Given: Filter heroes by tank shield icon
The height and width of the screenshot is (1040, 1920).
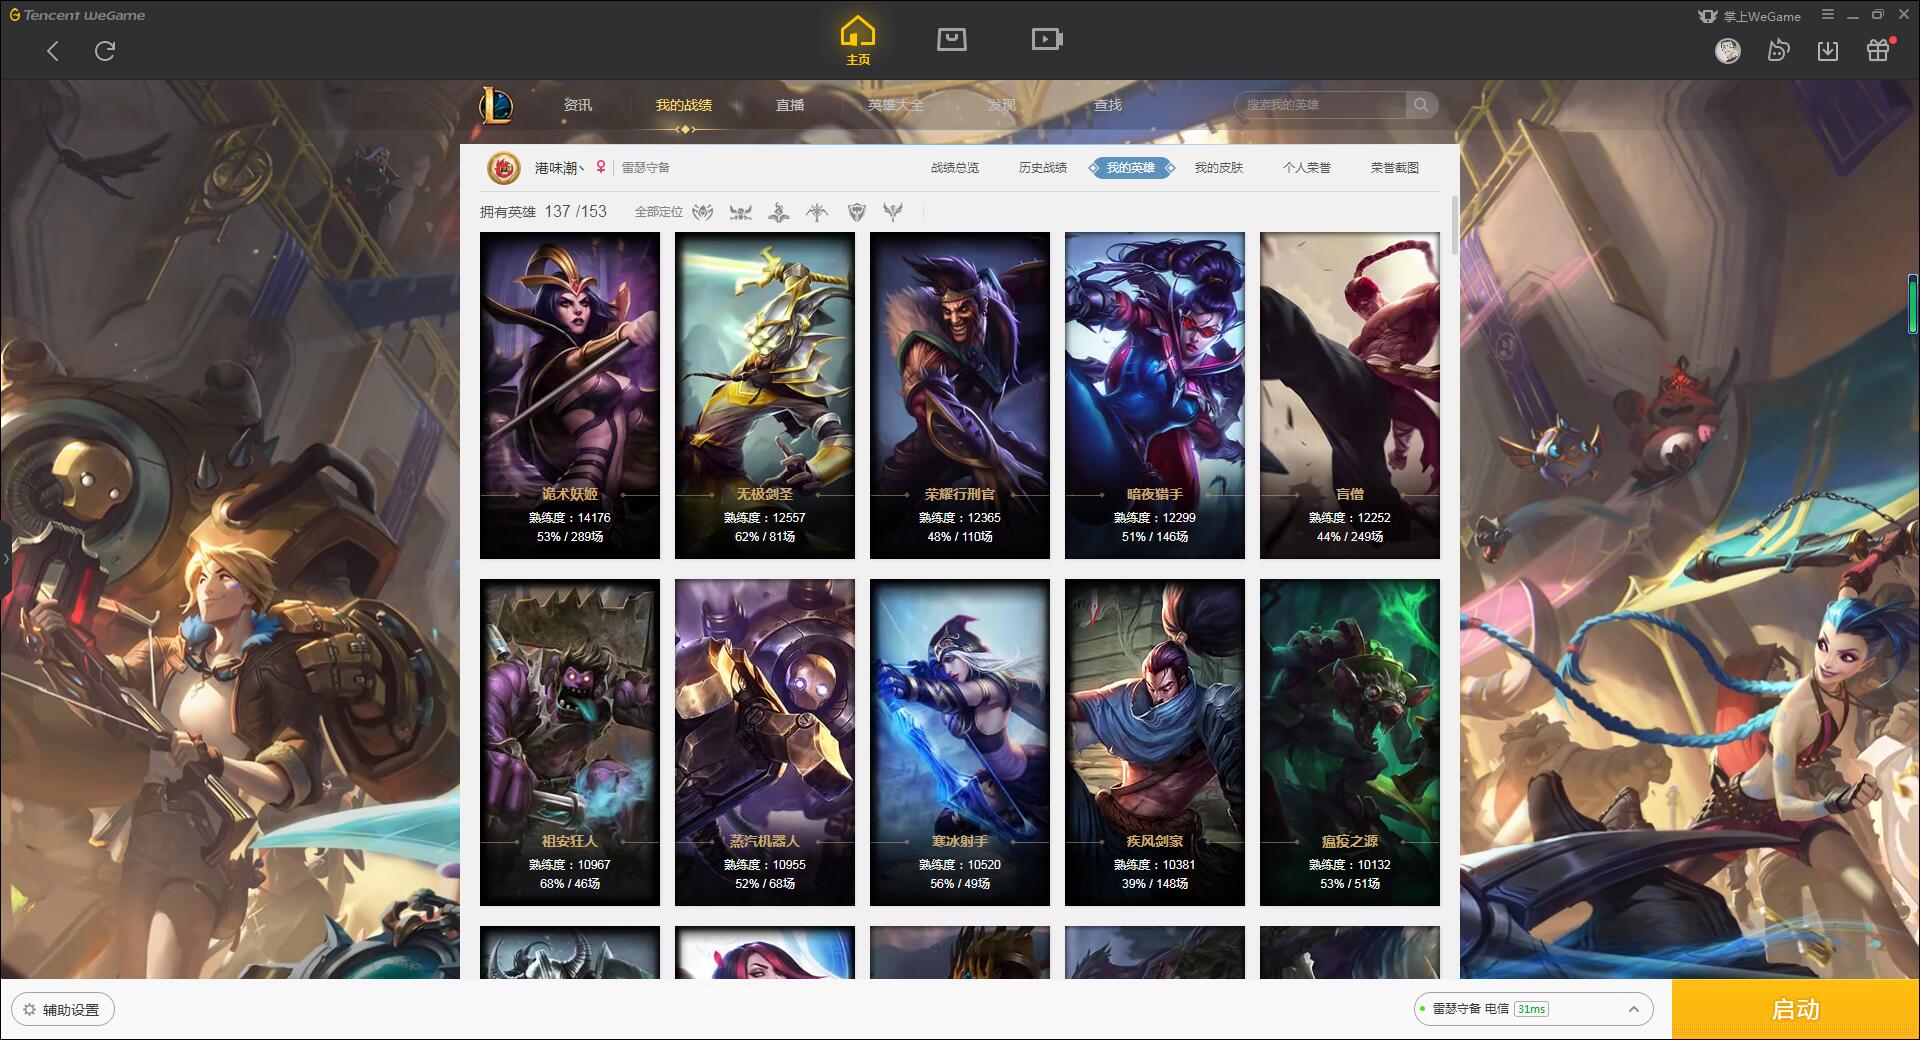Looking at the screenshot, I should (856, 212).
